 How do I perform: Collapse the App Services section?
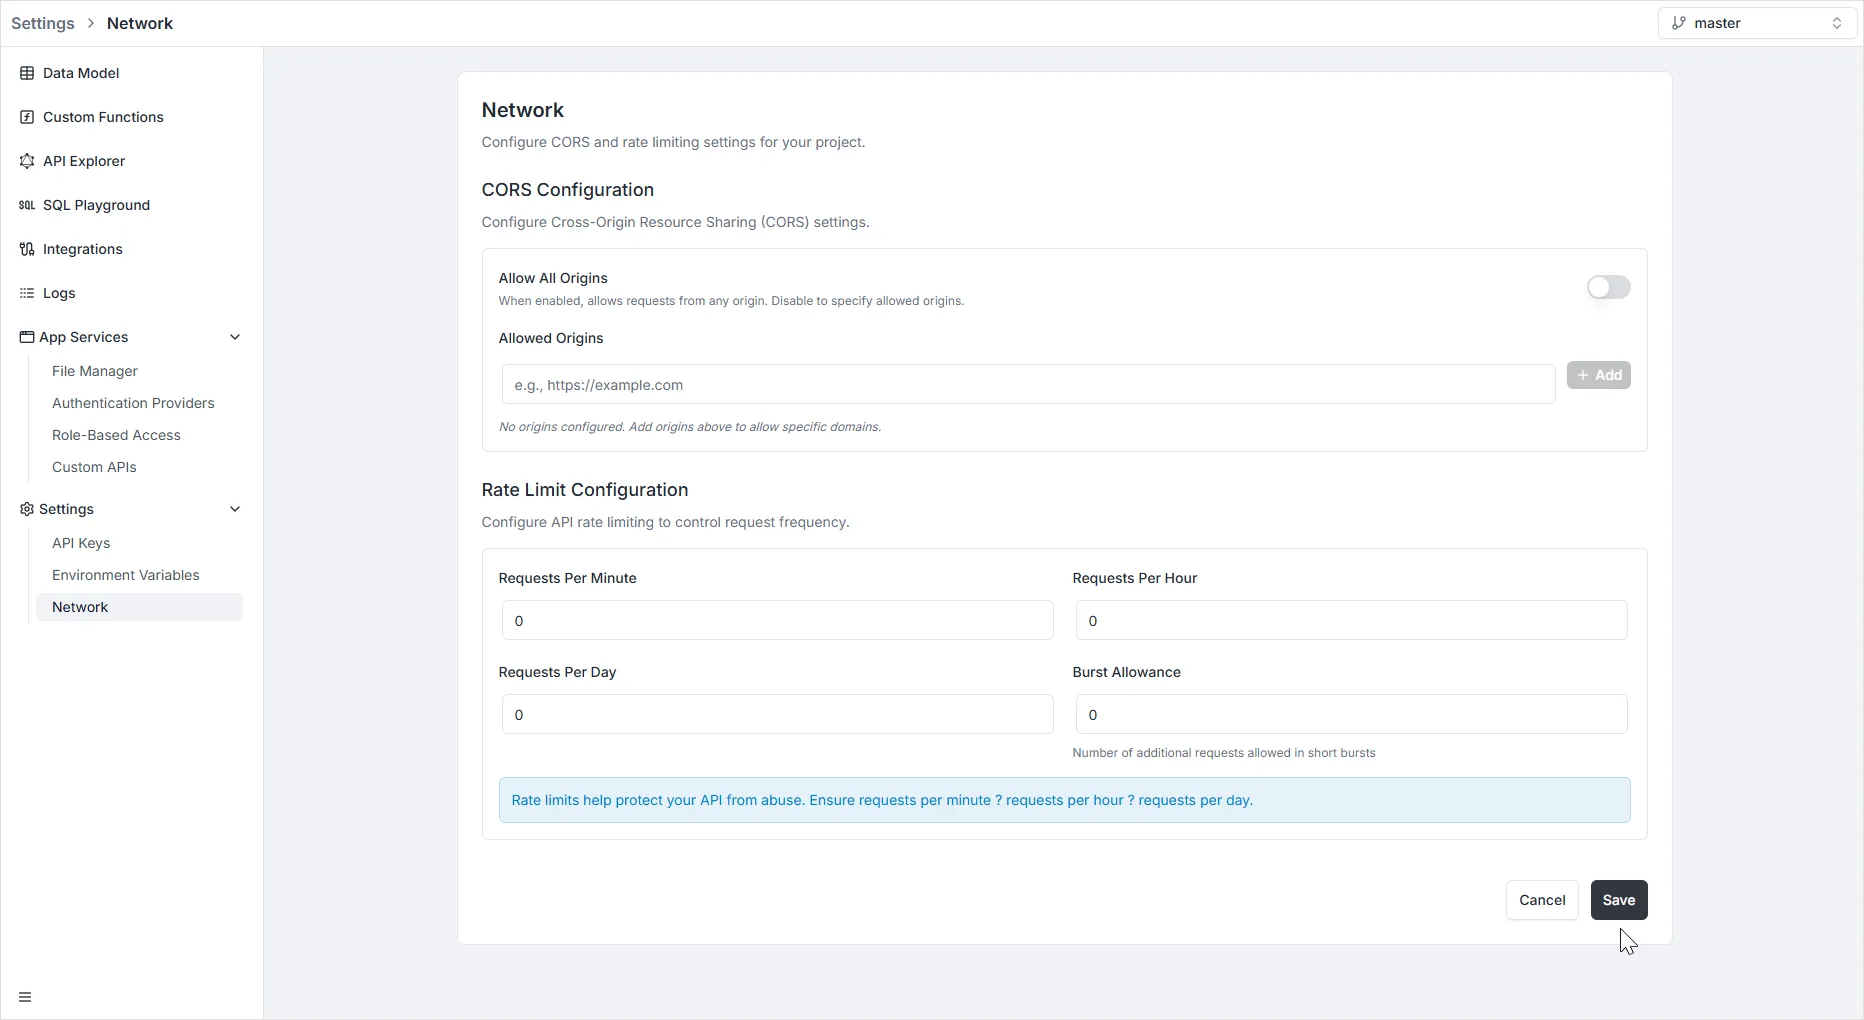coord(236,337)
